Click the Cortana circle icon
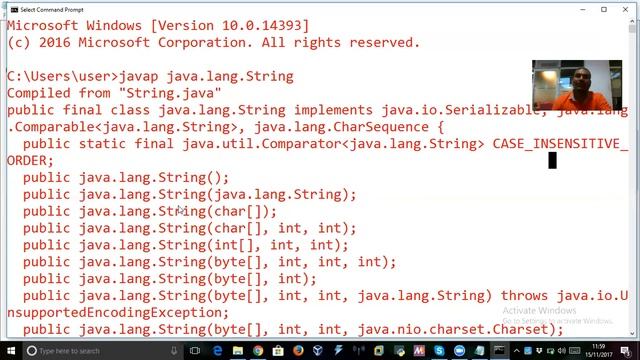640x360 pixels. 31,351
